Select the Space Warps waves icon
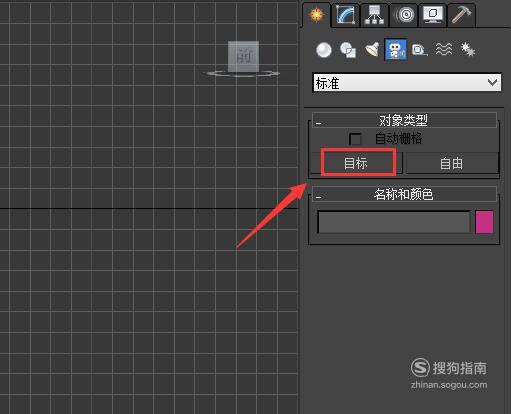The image size is (511, 414). coord(444,50)
